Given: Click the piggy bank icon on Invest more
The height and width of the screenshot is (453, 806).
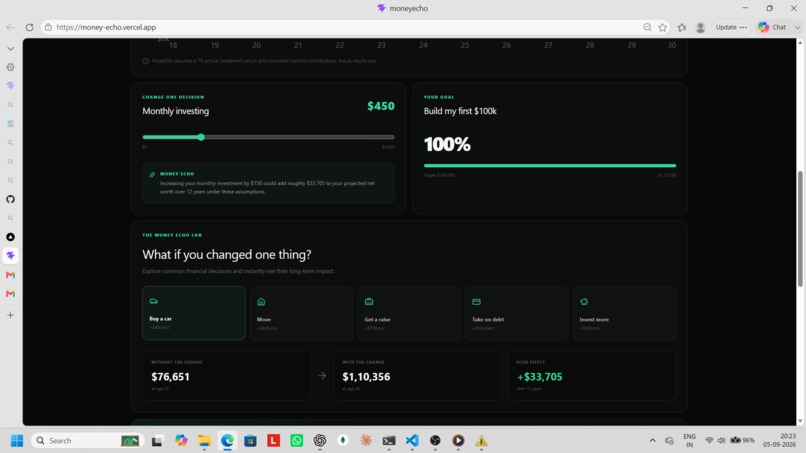Looking at the screenshot, I should pos(584,302).
